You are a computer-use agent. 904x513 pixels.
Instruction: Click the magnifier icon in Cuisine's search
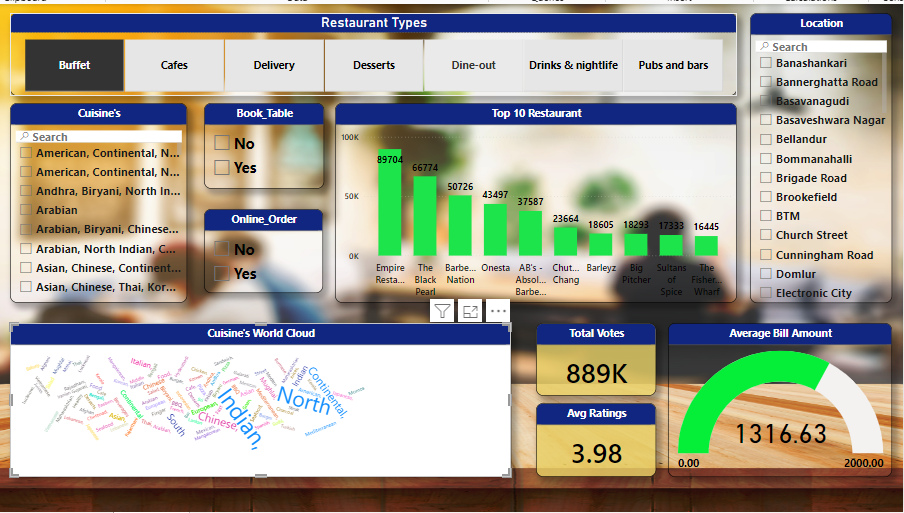tap(25, 137)
